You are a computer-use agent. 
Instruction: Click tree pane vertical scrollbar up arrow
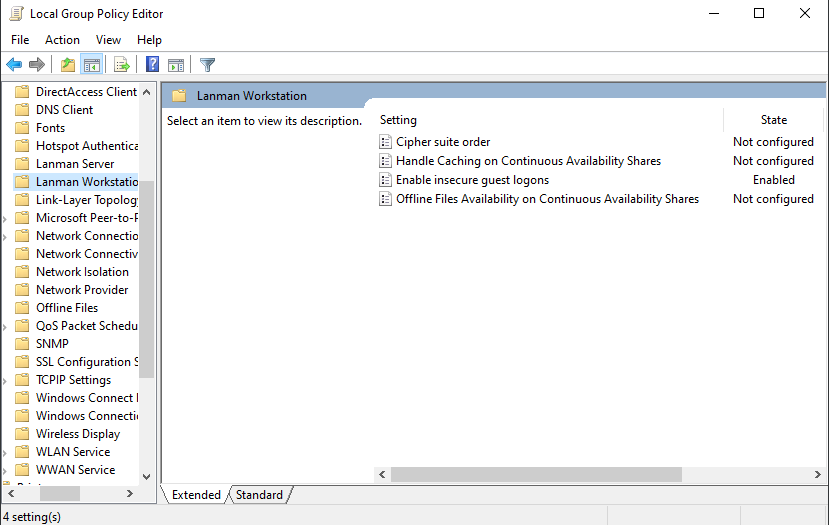(146, 92)
